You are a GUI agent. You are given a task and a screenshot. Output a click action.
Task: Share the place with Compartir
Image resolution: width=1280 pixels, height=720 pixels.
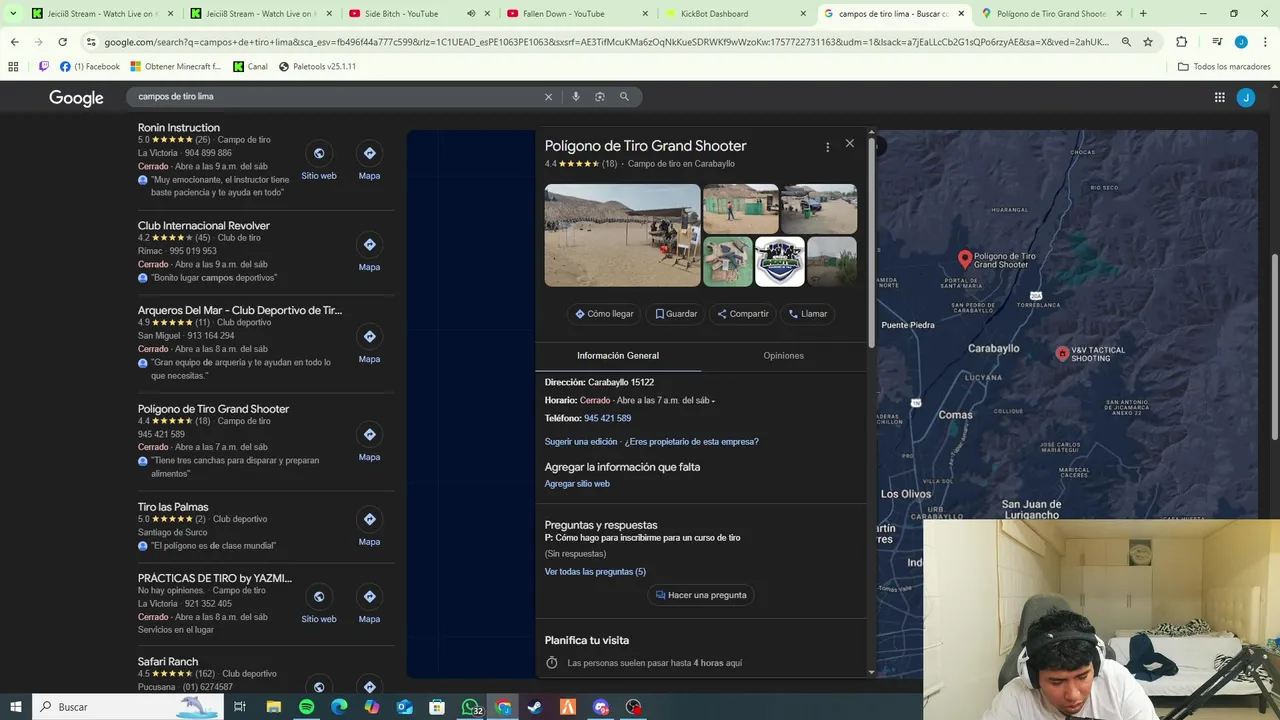[x=742, y=314]
